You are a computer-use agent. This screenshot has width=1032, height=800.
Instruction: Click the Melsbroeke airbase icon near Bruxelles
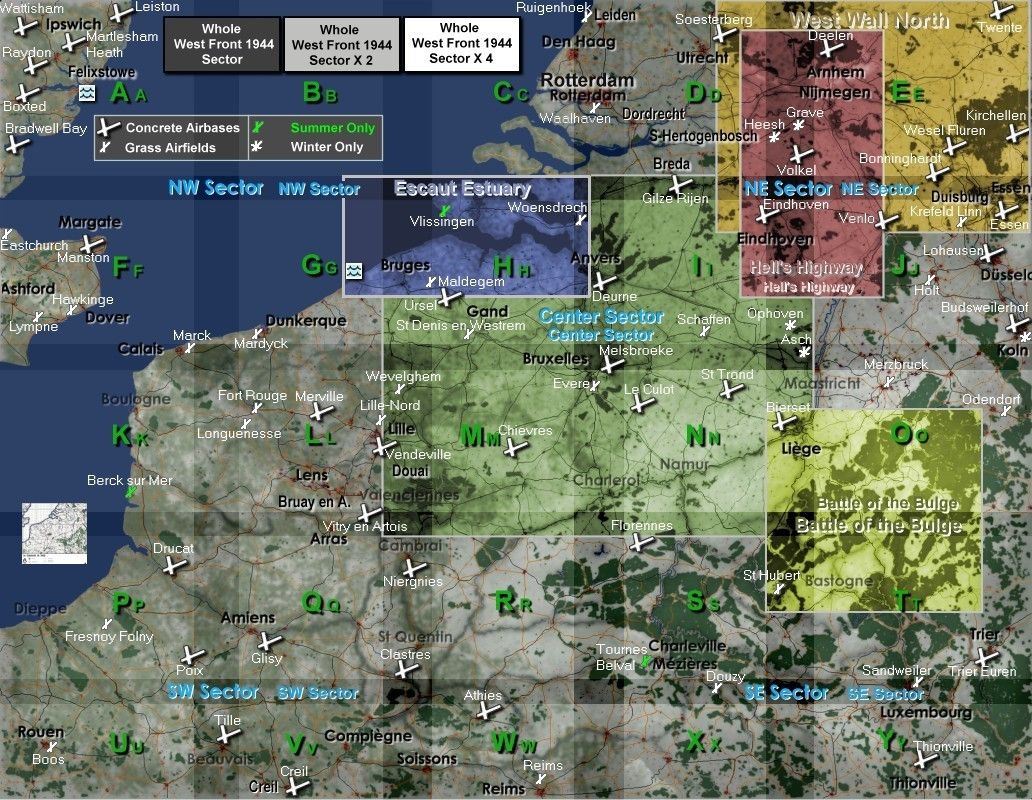coord(612,366)
